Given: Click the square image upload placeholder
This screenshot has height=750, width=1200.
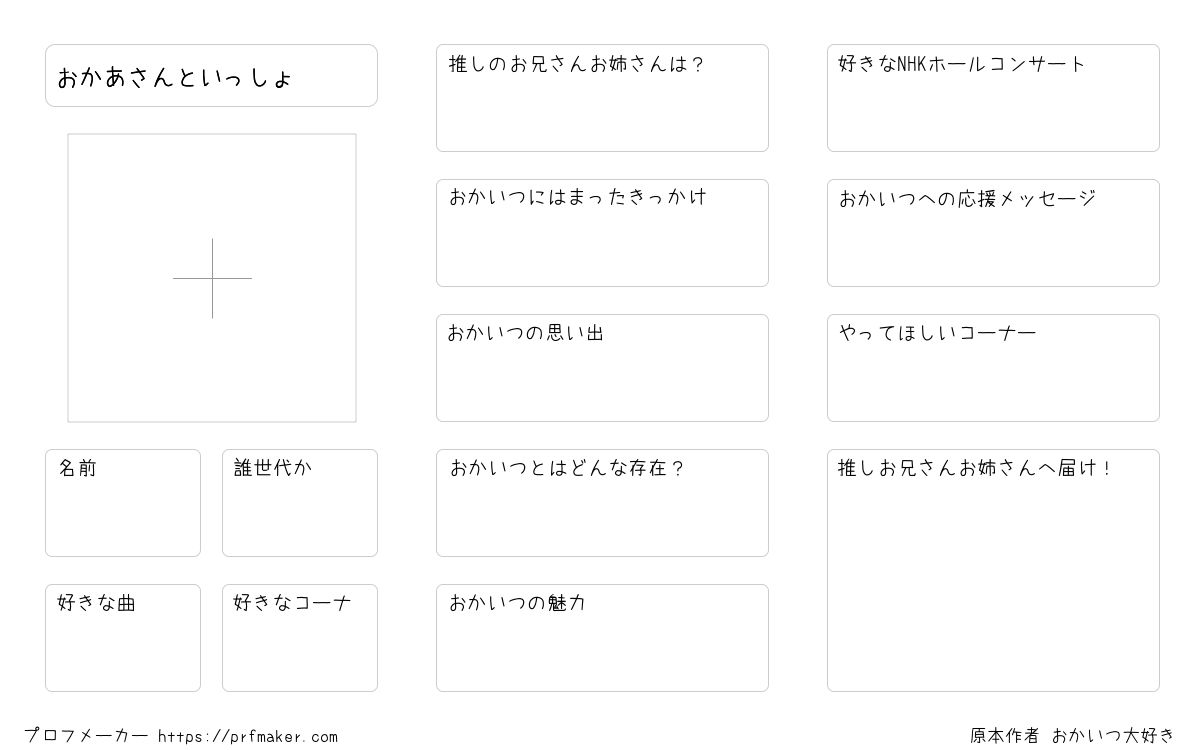Looking at the screenshot, I should 212,278.
